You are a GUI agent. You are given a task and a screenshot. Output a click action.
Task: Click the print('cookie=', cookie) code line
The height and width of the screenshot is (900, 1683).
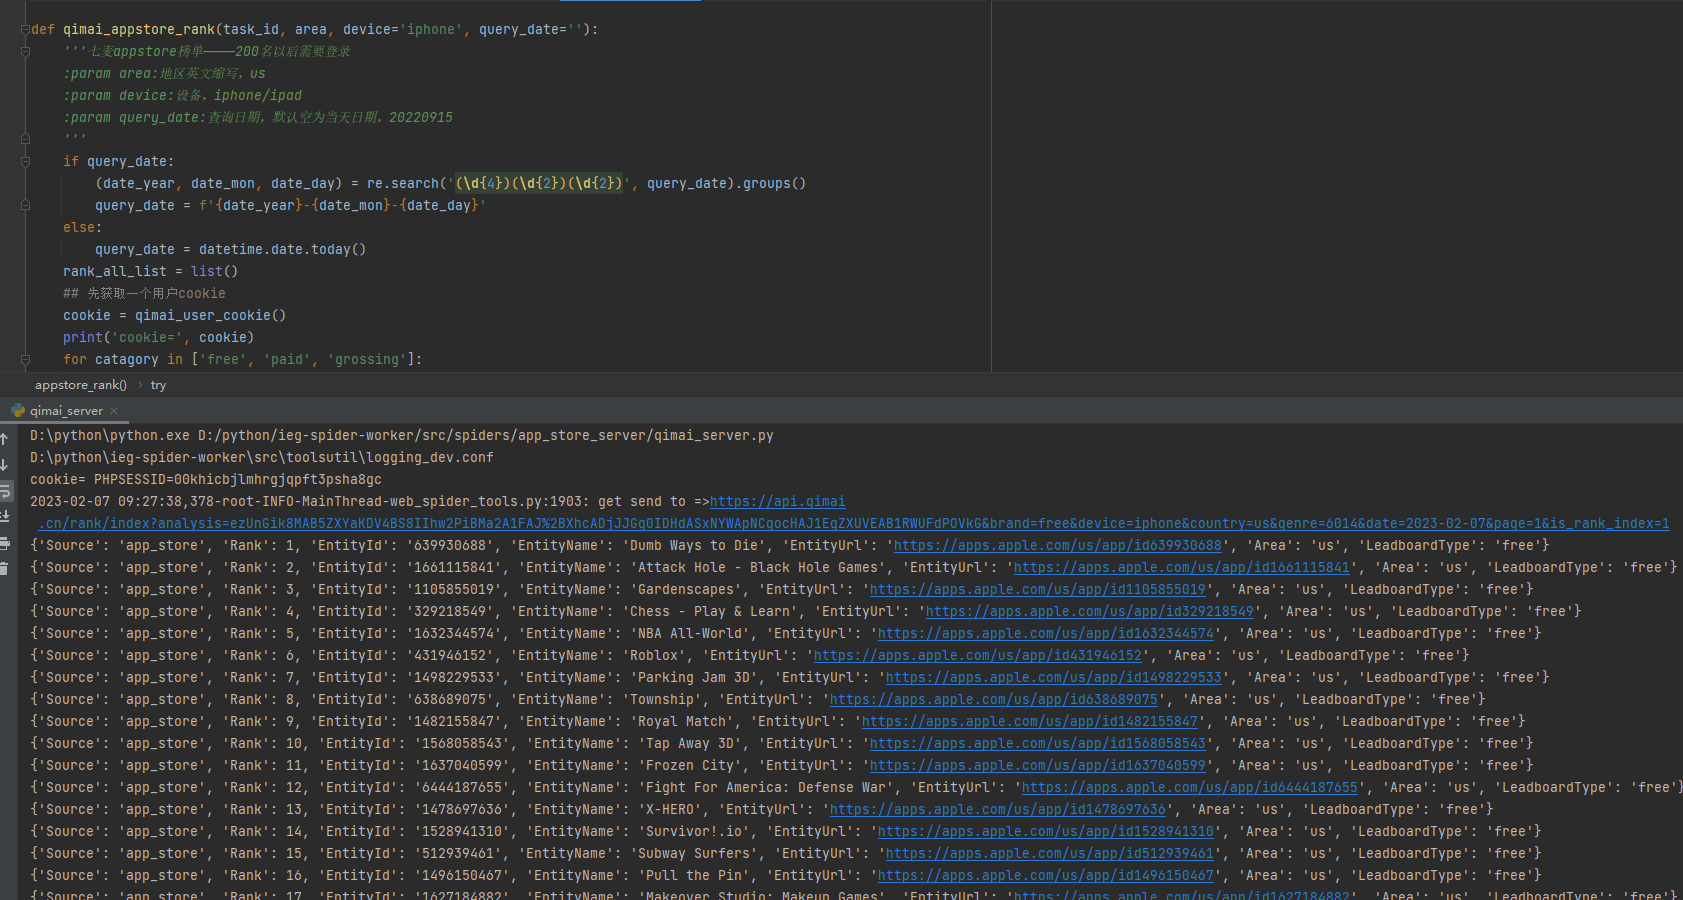pyautogui.click(x=158, y=337)
